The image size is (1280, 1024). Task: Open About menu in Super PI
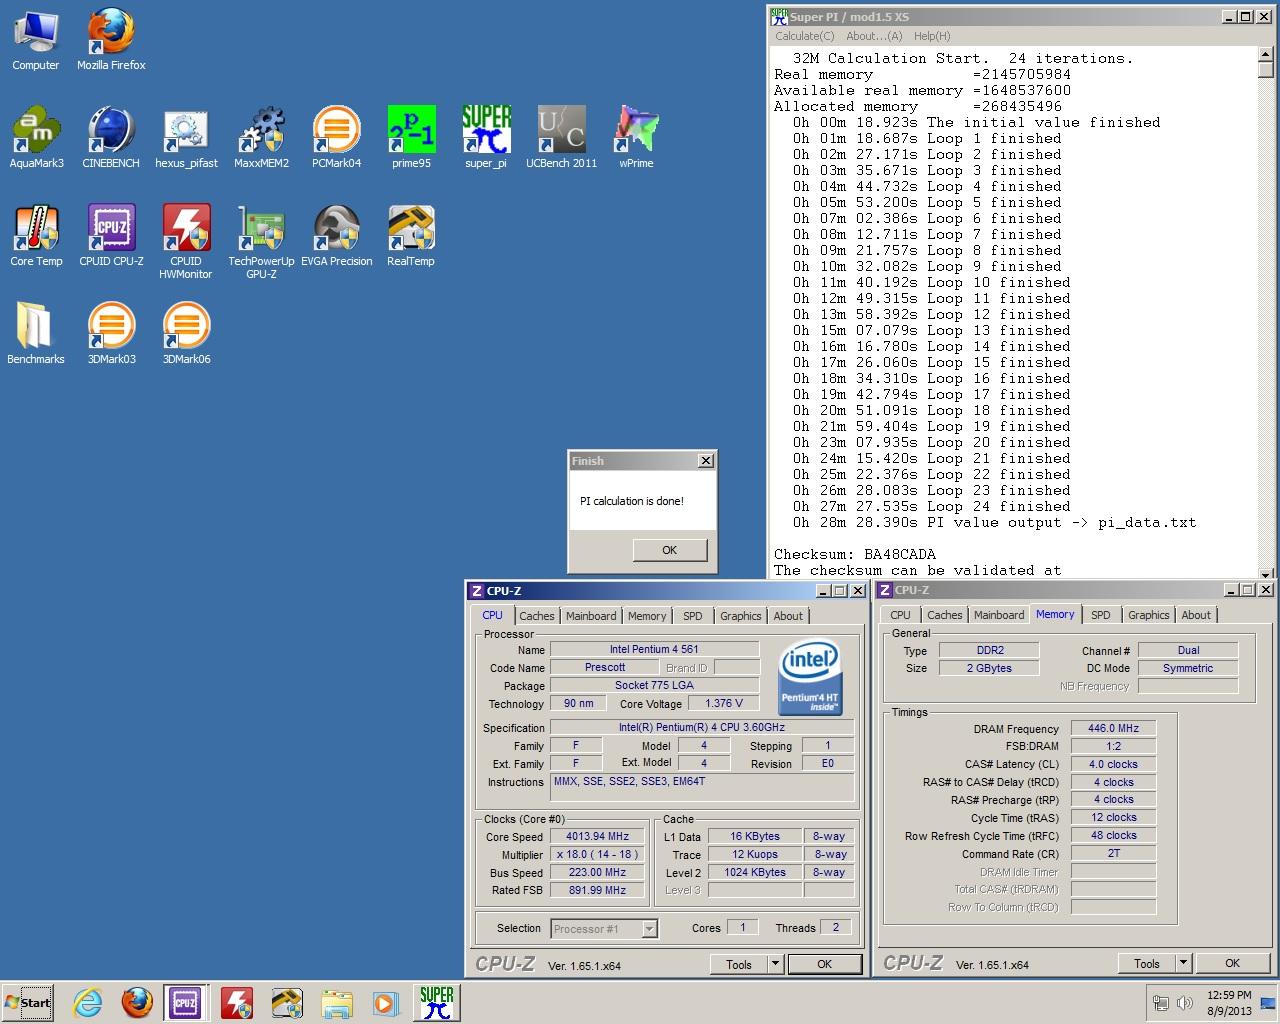pos(874,36)
